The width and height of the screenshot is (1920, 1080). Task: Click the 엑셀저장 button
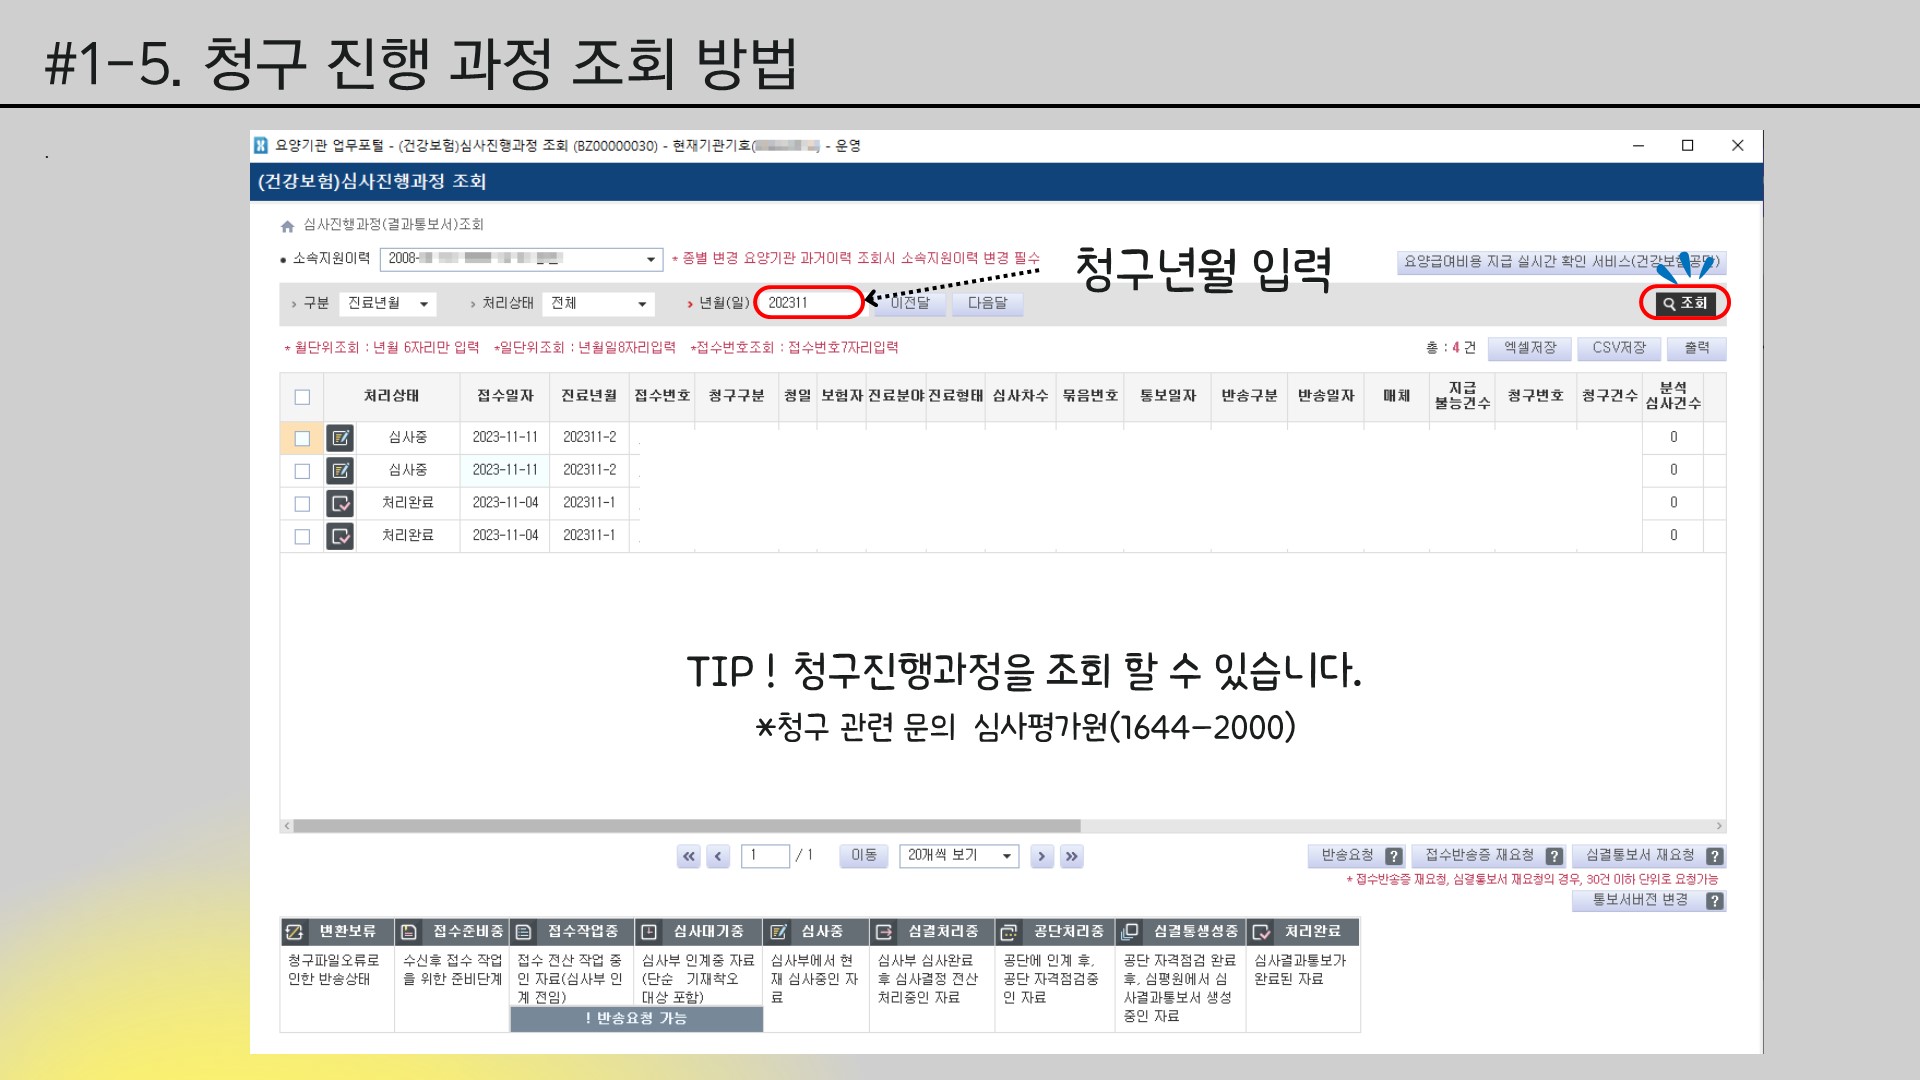tap(1530, 348)
